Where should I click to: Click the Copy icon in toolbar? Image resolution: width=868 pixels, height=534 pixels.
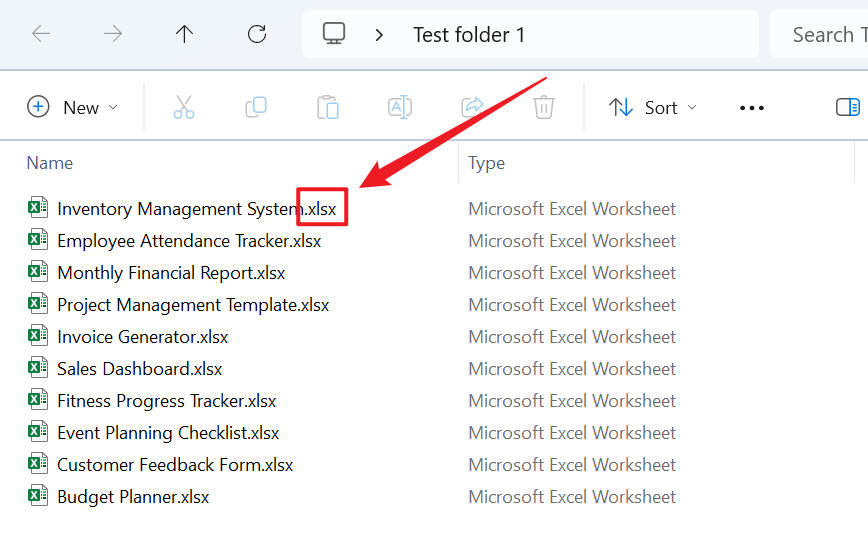click(x=256, y=107)
